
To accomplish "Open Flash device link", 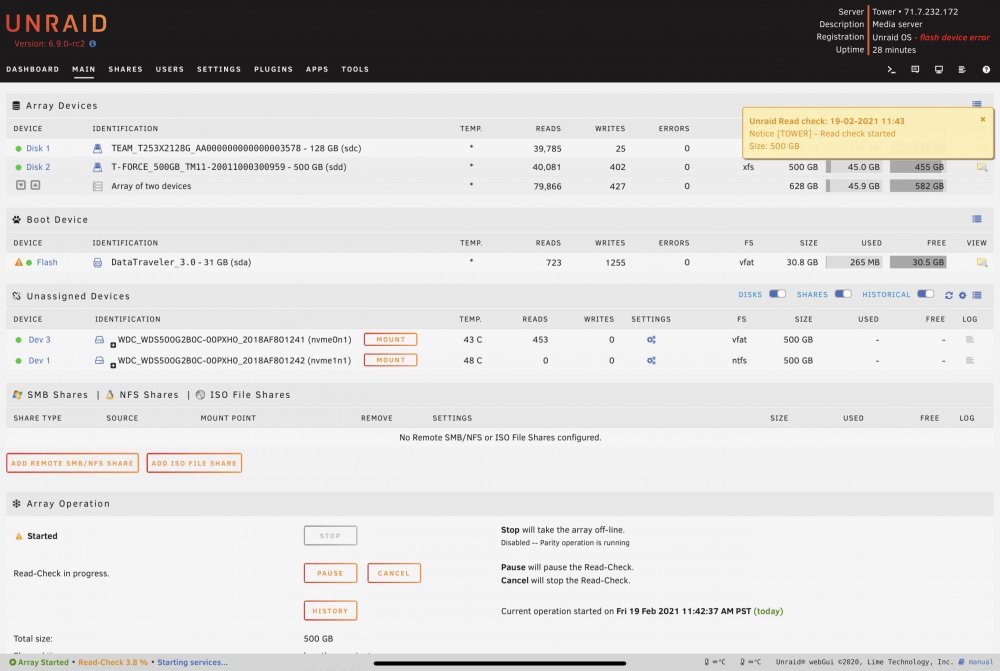I will point(47,262).
